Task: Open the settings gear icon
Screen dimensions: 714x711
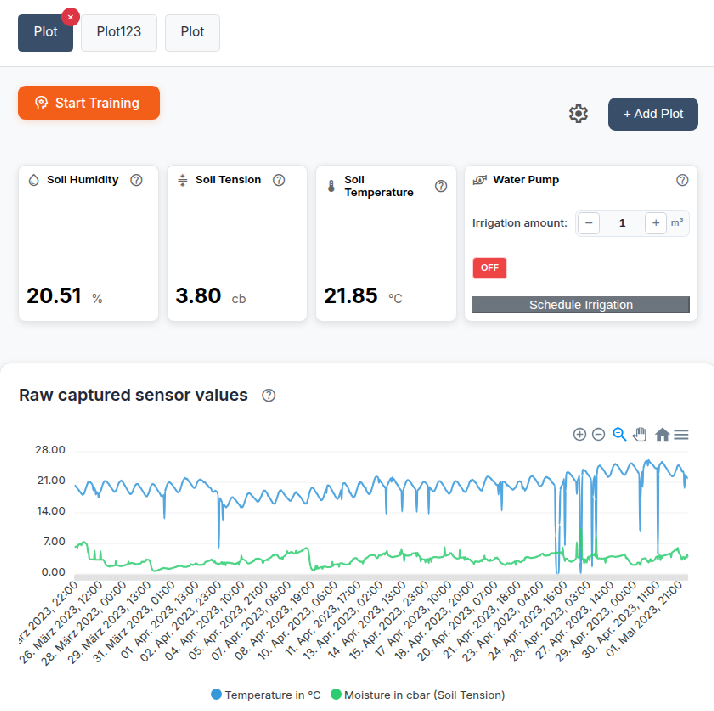Action: 578,114
